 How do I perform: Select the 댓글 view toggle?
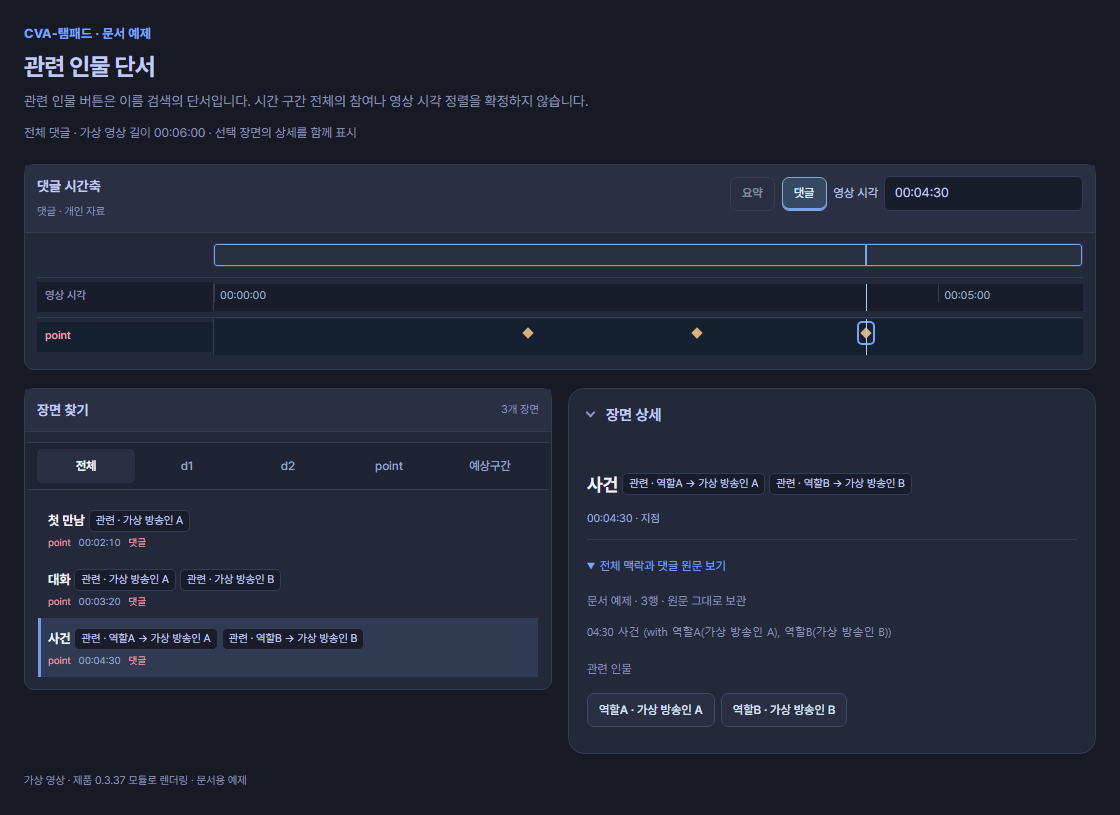tap(804, 193)
